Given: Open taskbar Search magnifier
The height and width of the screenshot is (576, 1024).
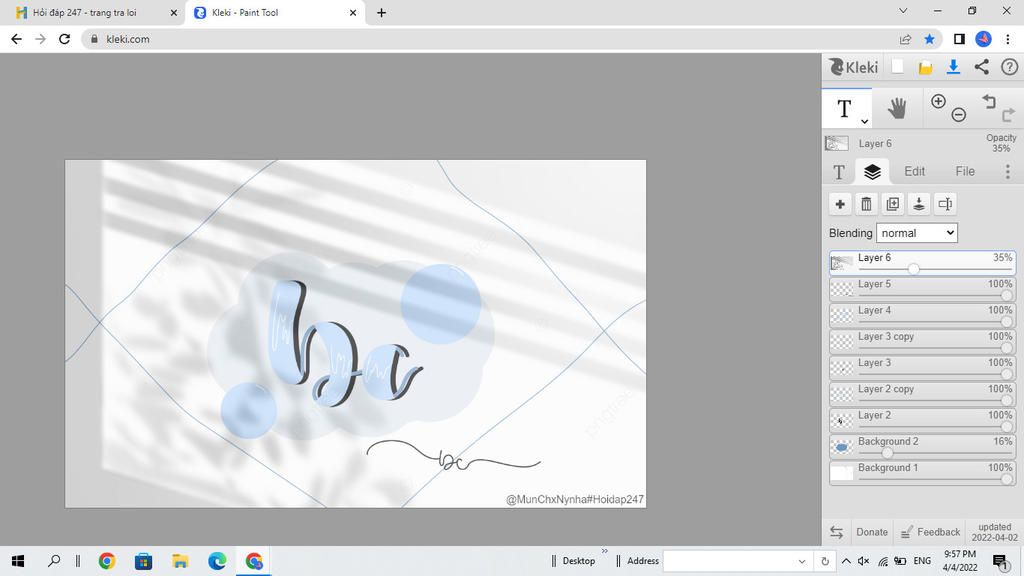Looking at the screenshot, I should [54, 561].
